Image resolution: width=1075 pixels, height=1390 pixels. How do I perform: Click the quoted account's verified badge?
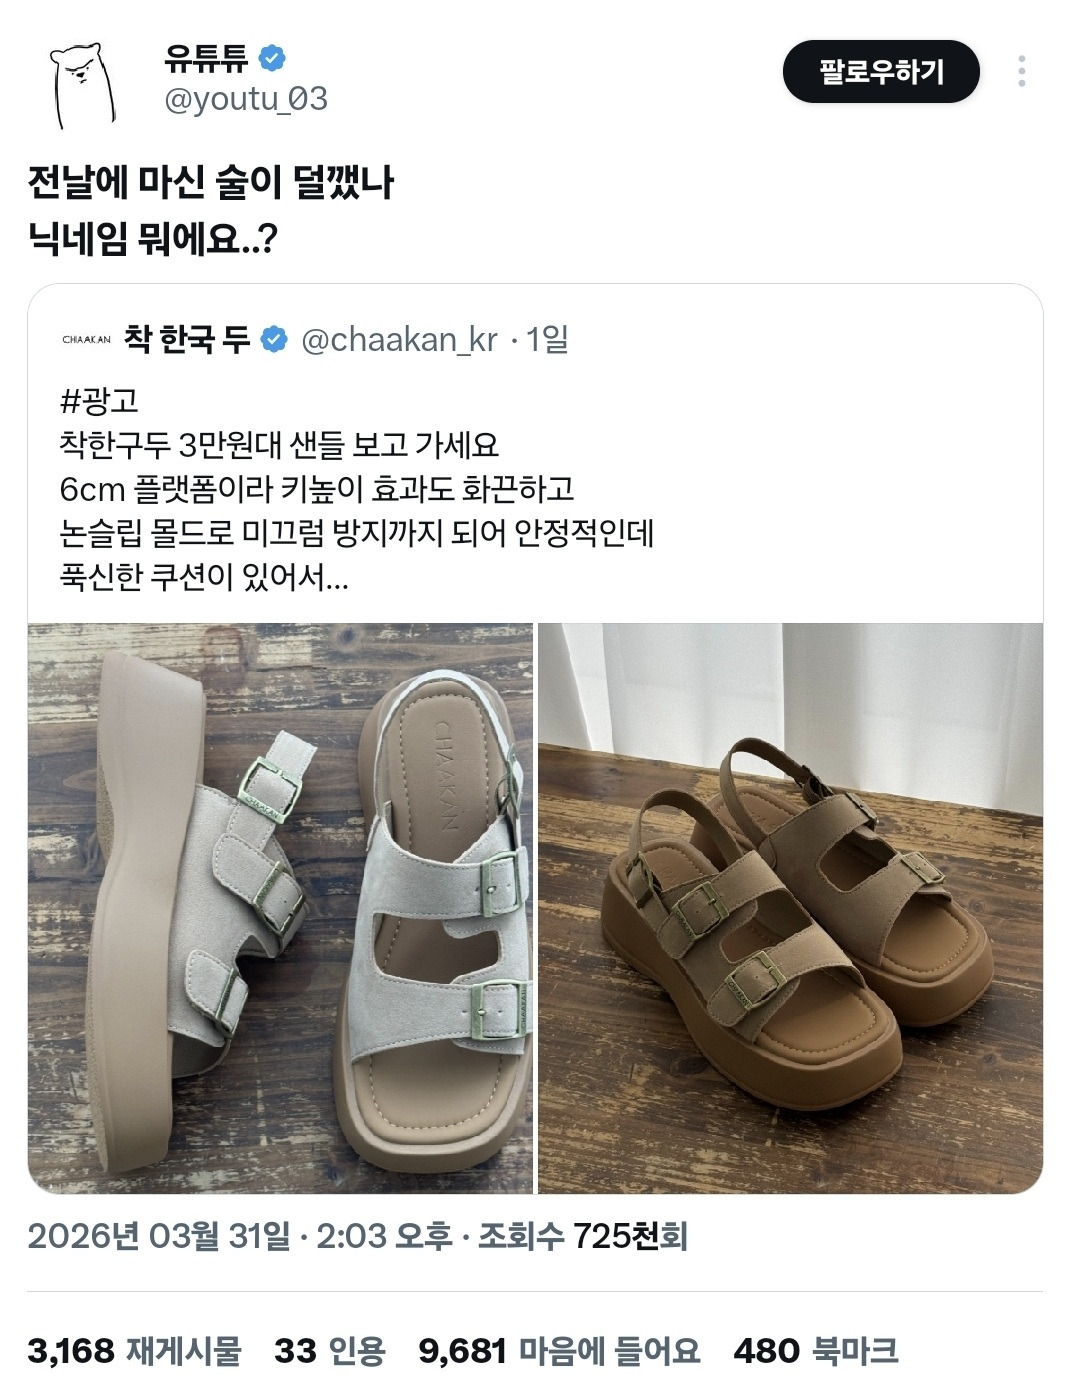tap(274, 340)
